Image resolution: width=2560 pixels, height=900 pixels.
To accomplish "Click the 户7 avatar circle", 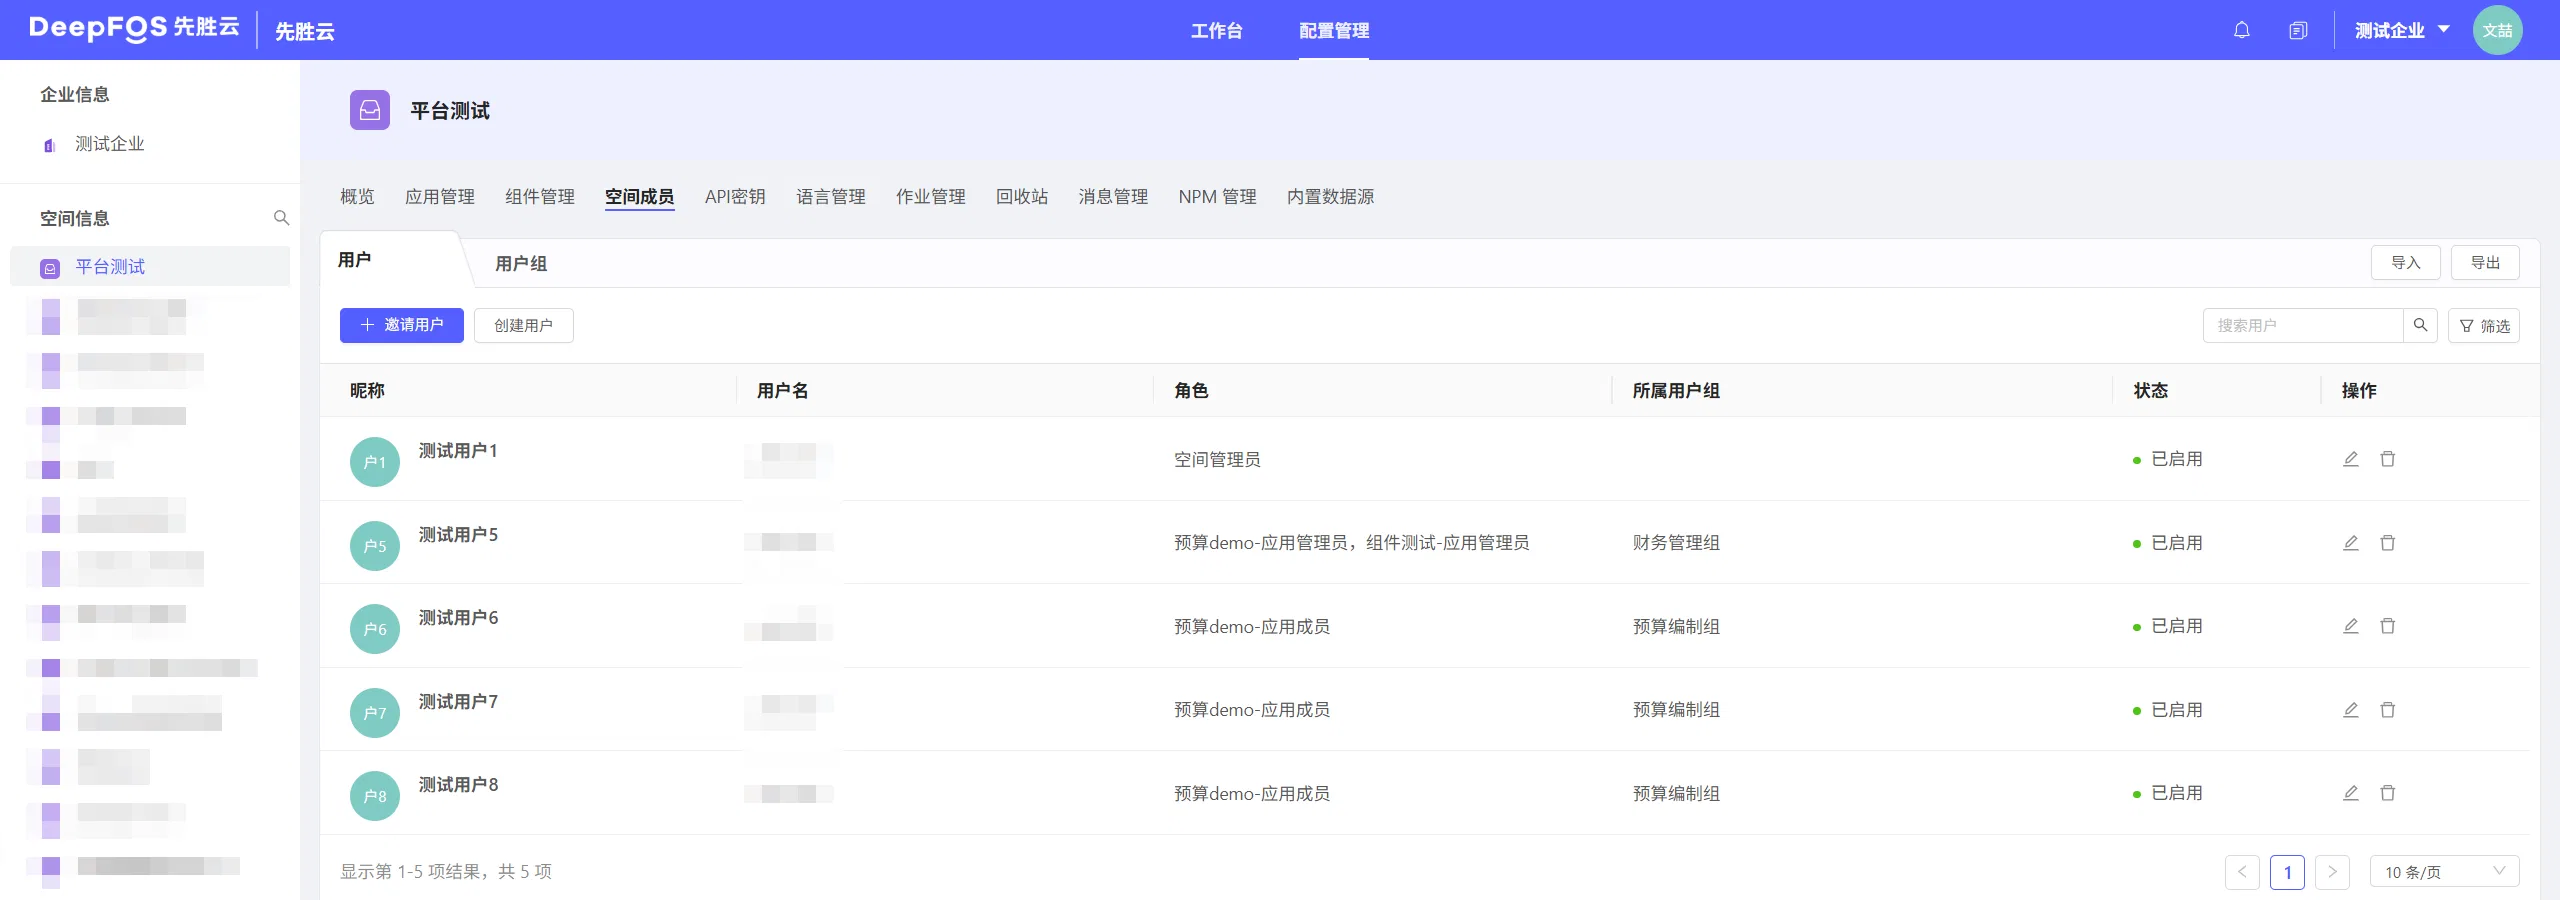I will click(375, 713).
